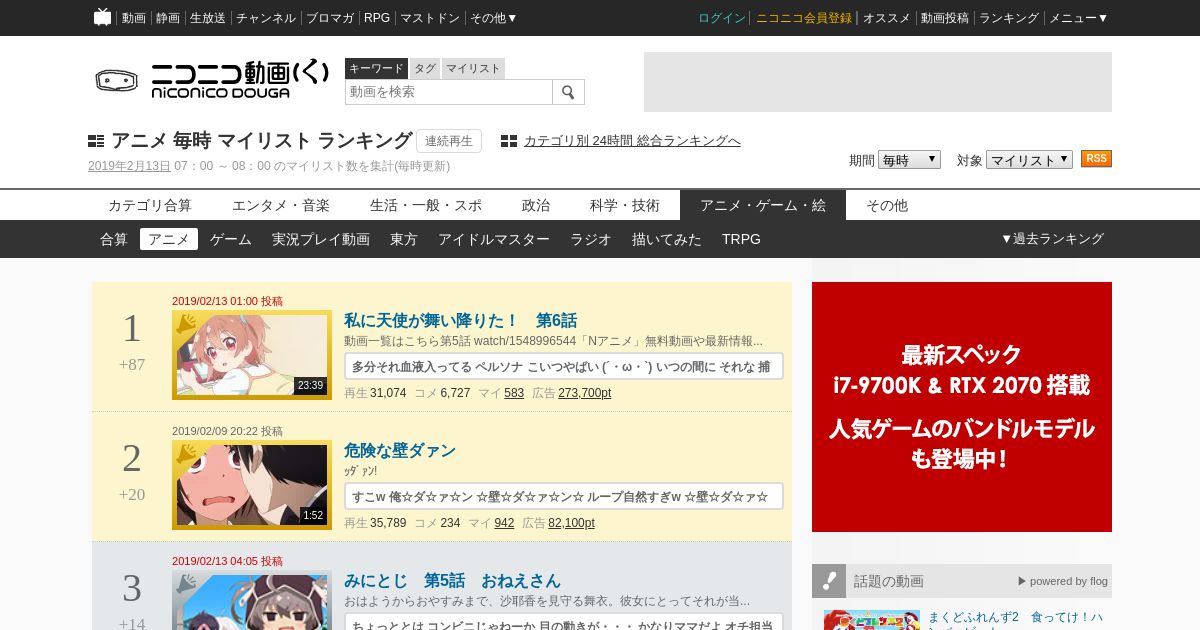Click the orange RSS feed icon
1200x630 pixels.
(x=1096, y=159)
